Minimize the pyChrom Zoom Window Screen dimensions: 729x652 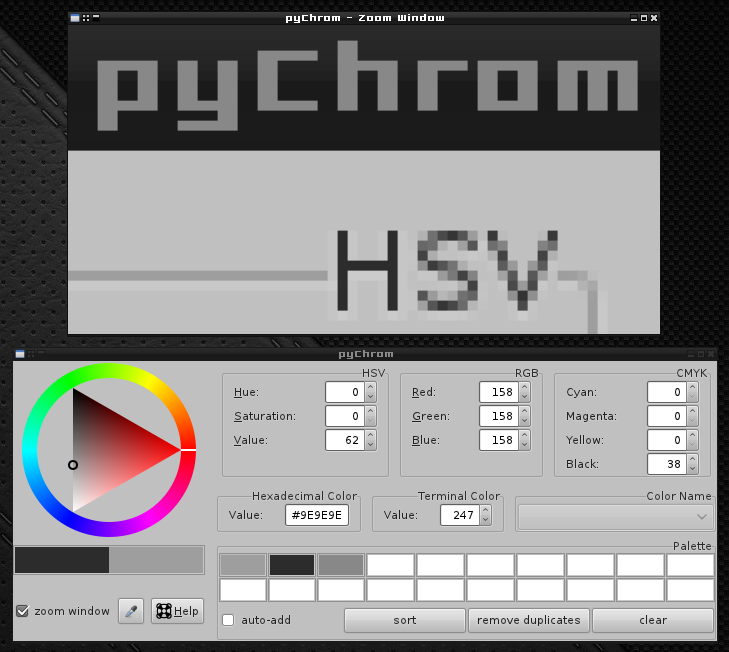(632, 18)
